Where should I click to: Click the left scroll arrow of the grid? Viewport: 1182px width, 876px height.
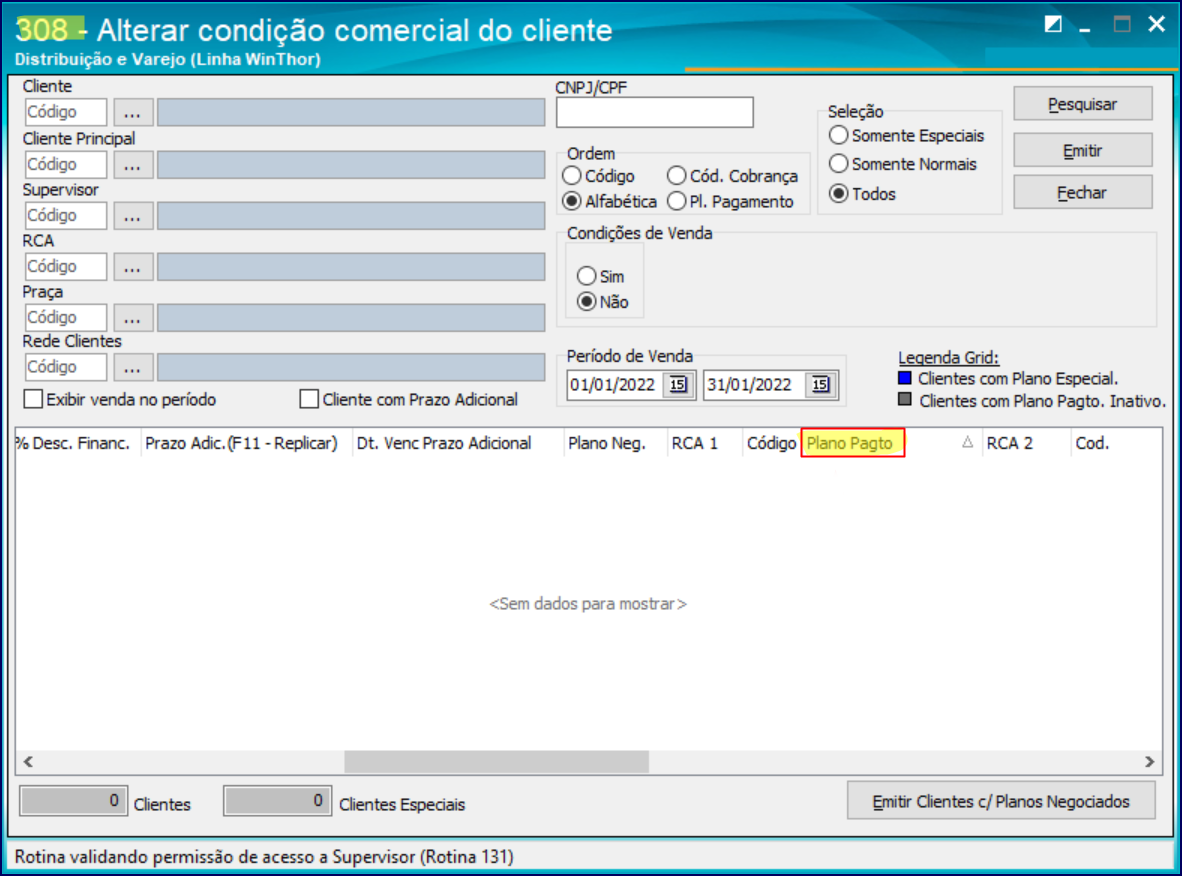pos(29,761)
